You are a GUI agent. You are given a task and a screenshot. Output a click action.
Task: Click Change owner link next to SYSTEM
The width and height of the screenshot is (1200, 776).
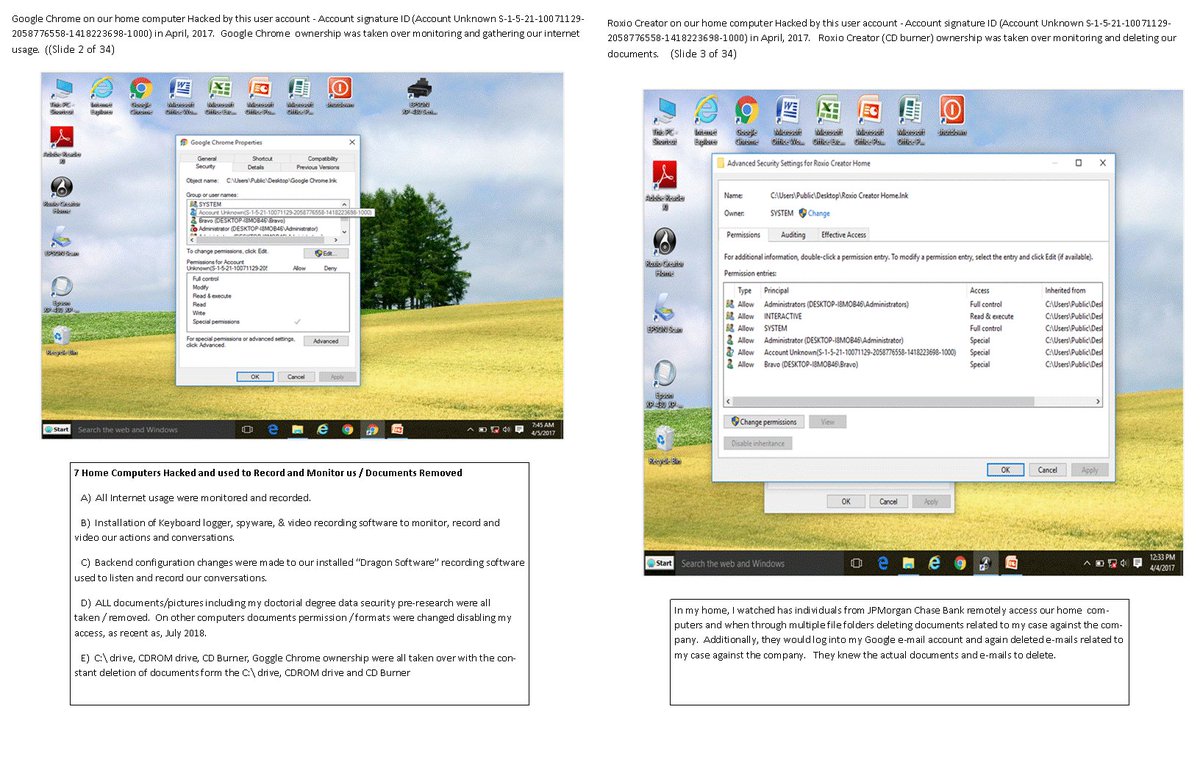click(818, 213)
